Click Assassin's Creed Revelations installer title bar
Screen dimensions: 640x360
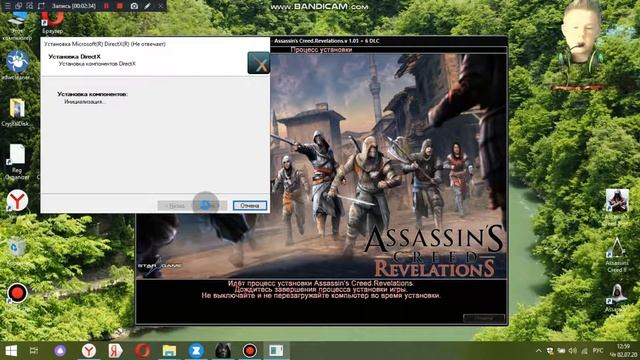tap(388, 41)
